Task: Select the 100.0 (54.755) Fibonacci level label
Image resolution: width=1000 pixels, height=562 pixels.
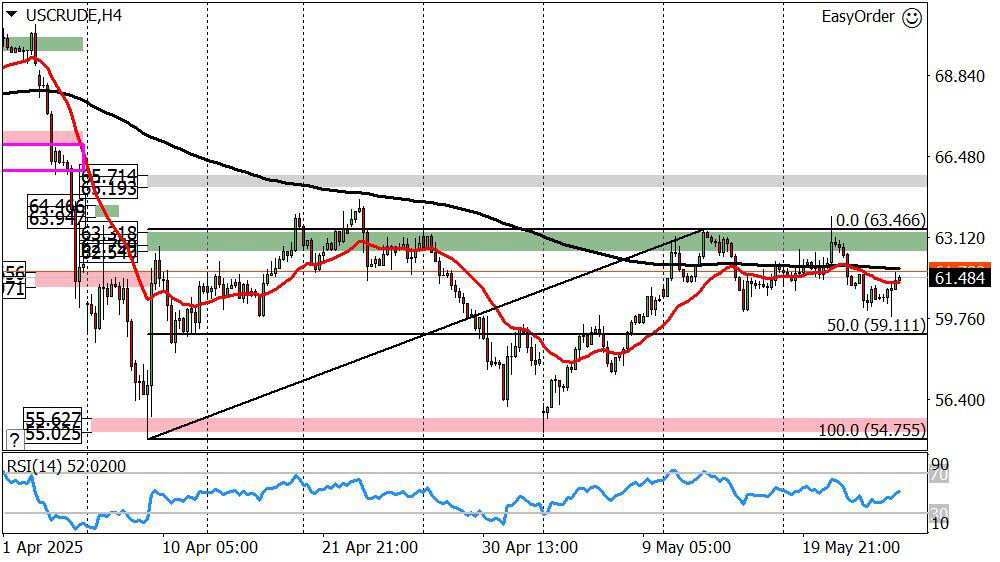Action: (x=872, y=430)
